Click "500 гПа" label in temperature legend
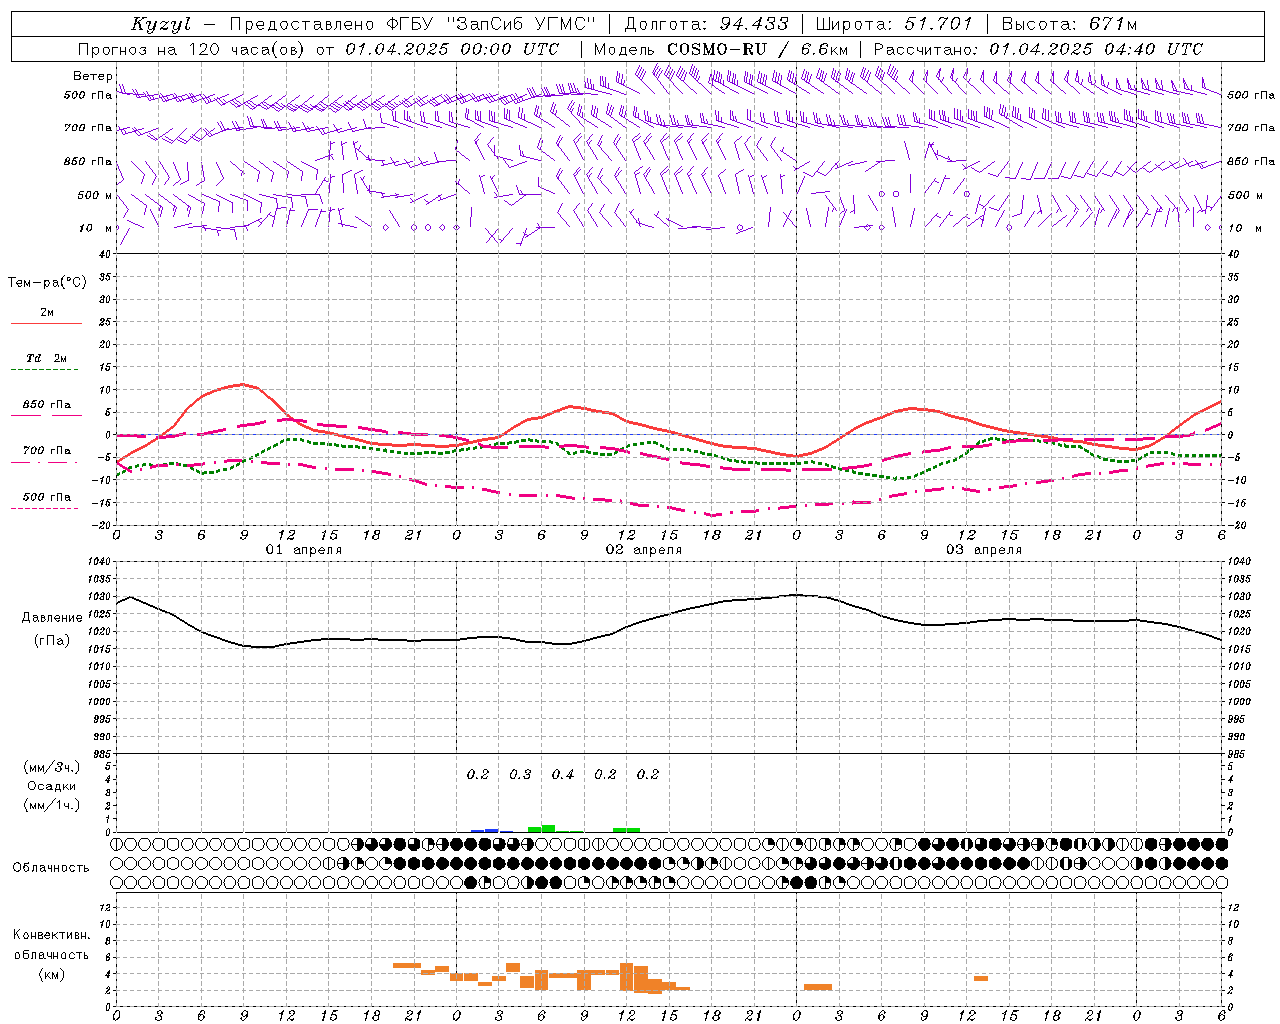The height and width of the screenshot is (1024, 1280). point(47,497)
